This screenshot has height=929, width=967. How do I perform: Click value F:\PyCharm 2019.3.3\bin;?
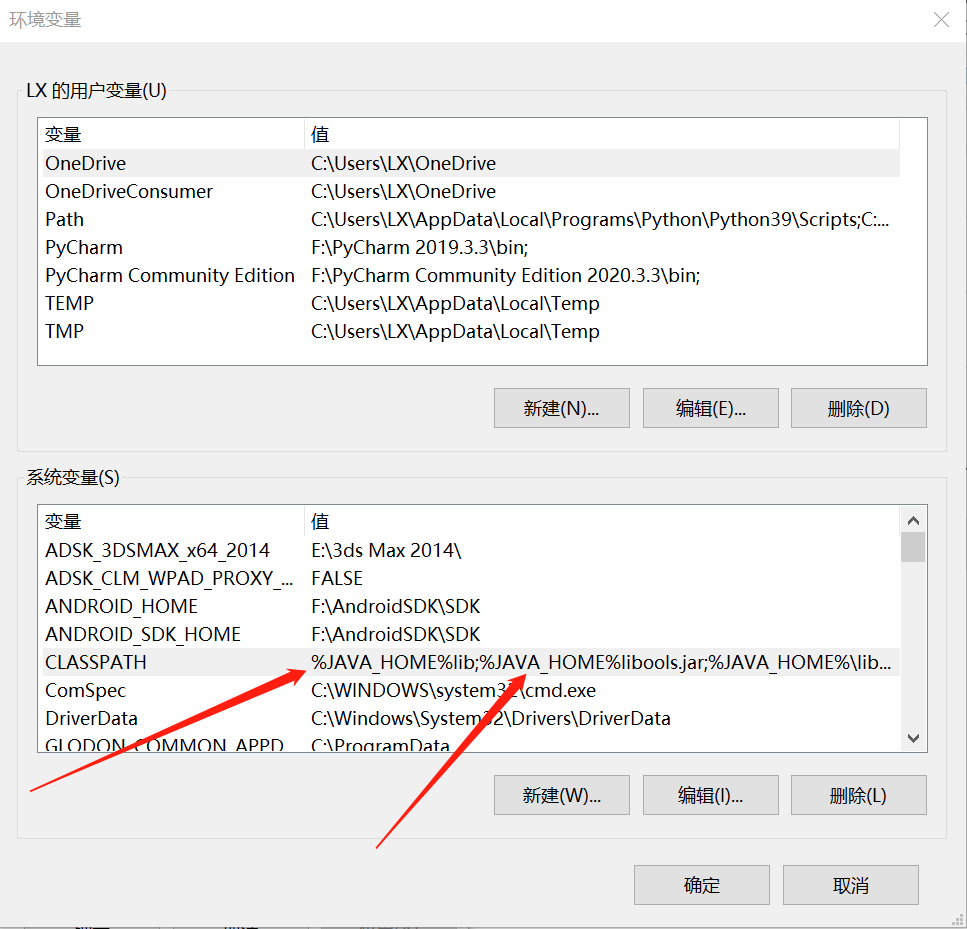419,247
